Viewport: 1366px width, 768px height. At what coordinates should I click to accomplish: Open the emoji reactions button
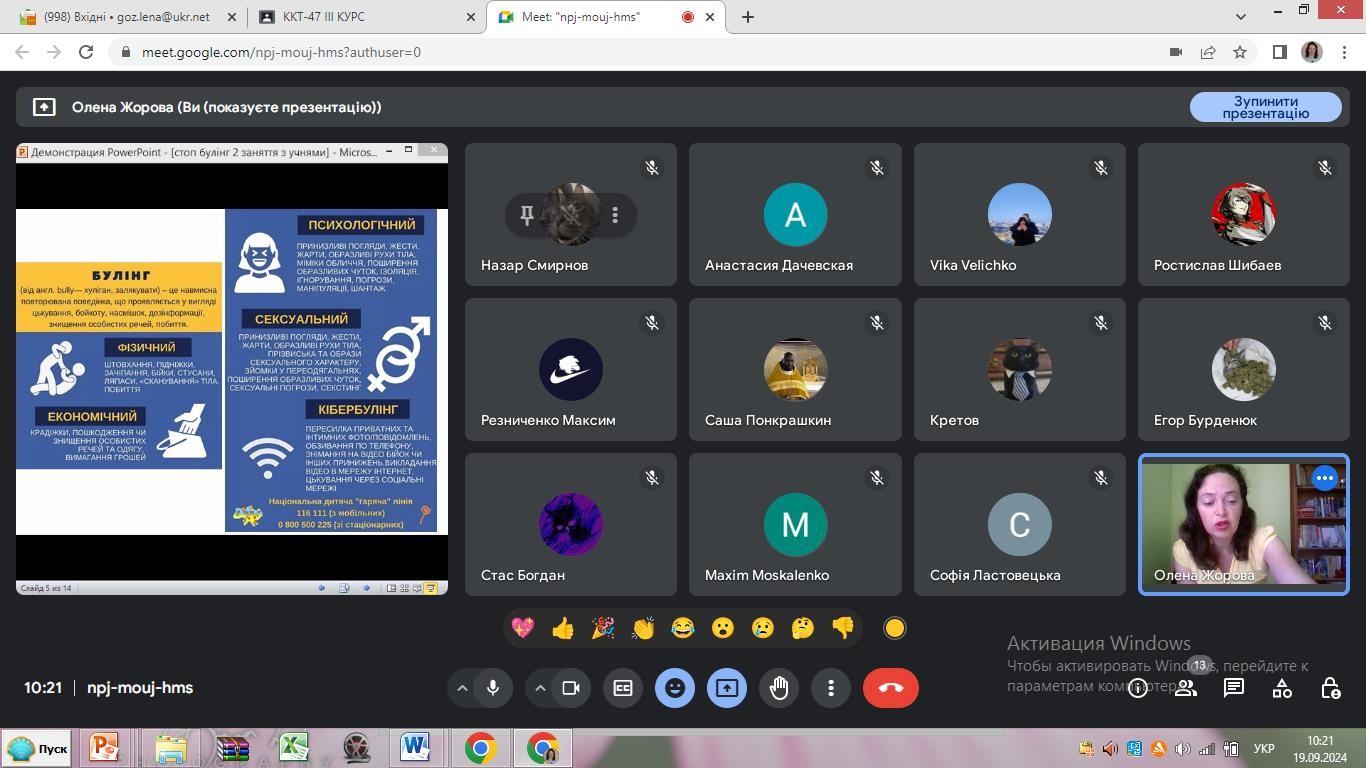pyautogui.click(x=675, y=688)
